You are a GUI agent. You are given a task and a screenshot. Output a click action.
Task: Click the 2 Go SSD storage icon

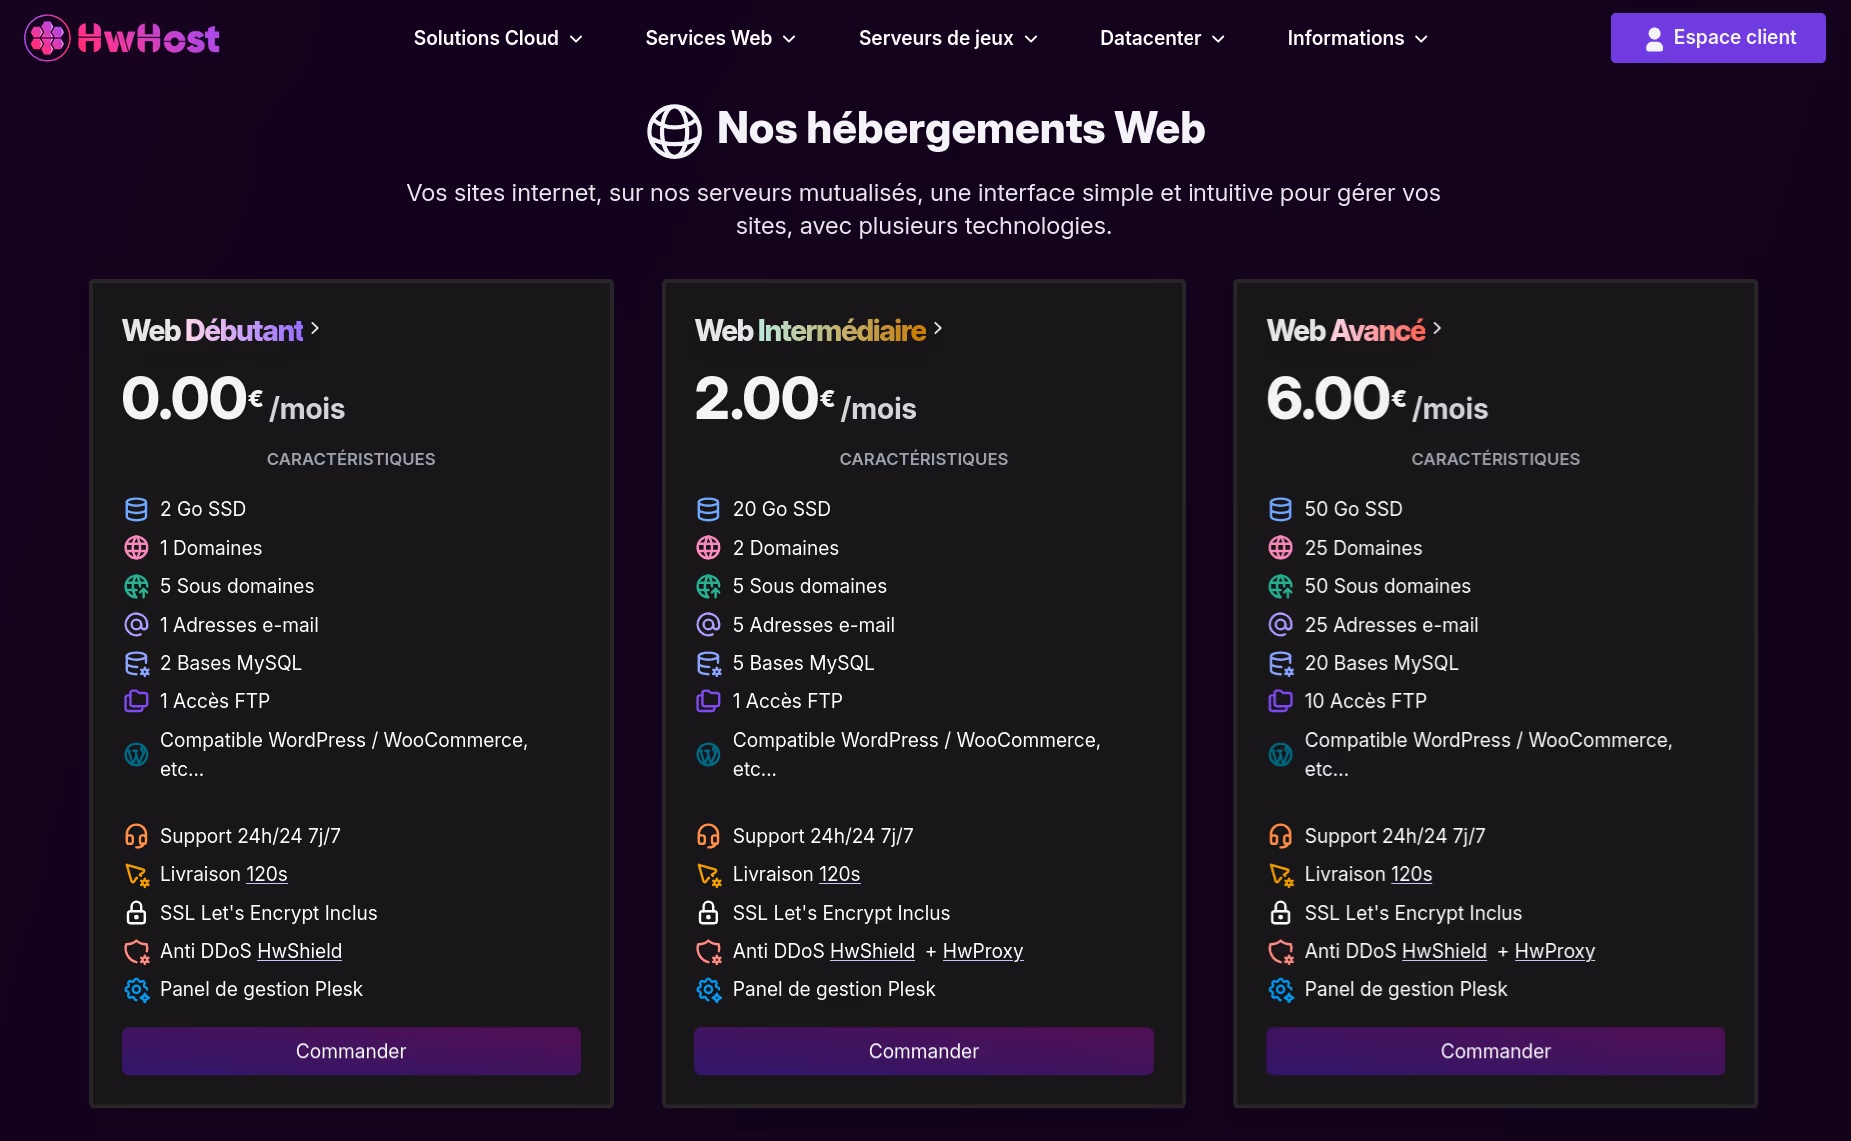coord(136,509)
